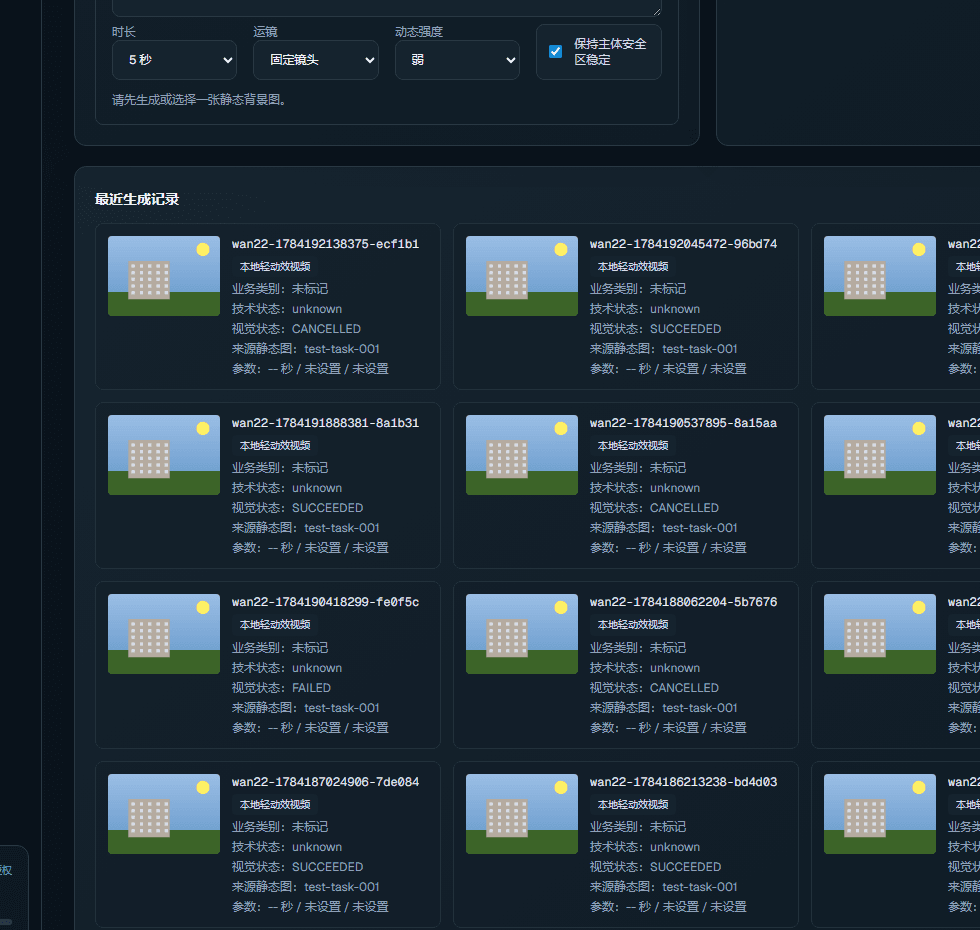Click 本地轻动效视频 tag on record 96bd74
Viewport: 980px width, 930px height.
point(633,266)
